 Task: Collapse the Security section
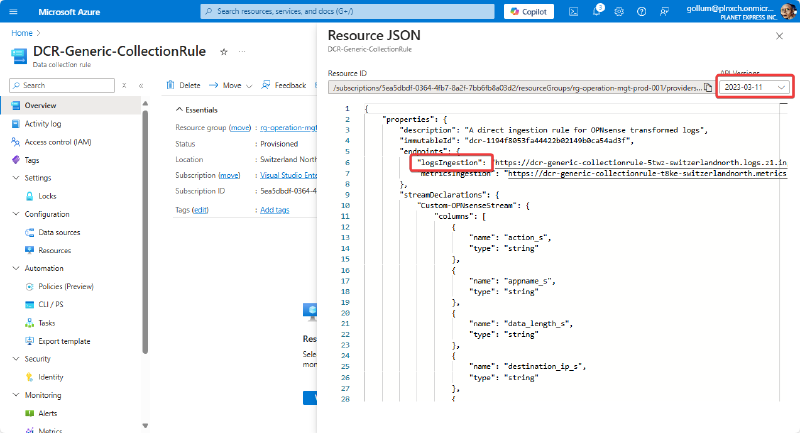pyautogui.click(x=15, y=359)
